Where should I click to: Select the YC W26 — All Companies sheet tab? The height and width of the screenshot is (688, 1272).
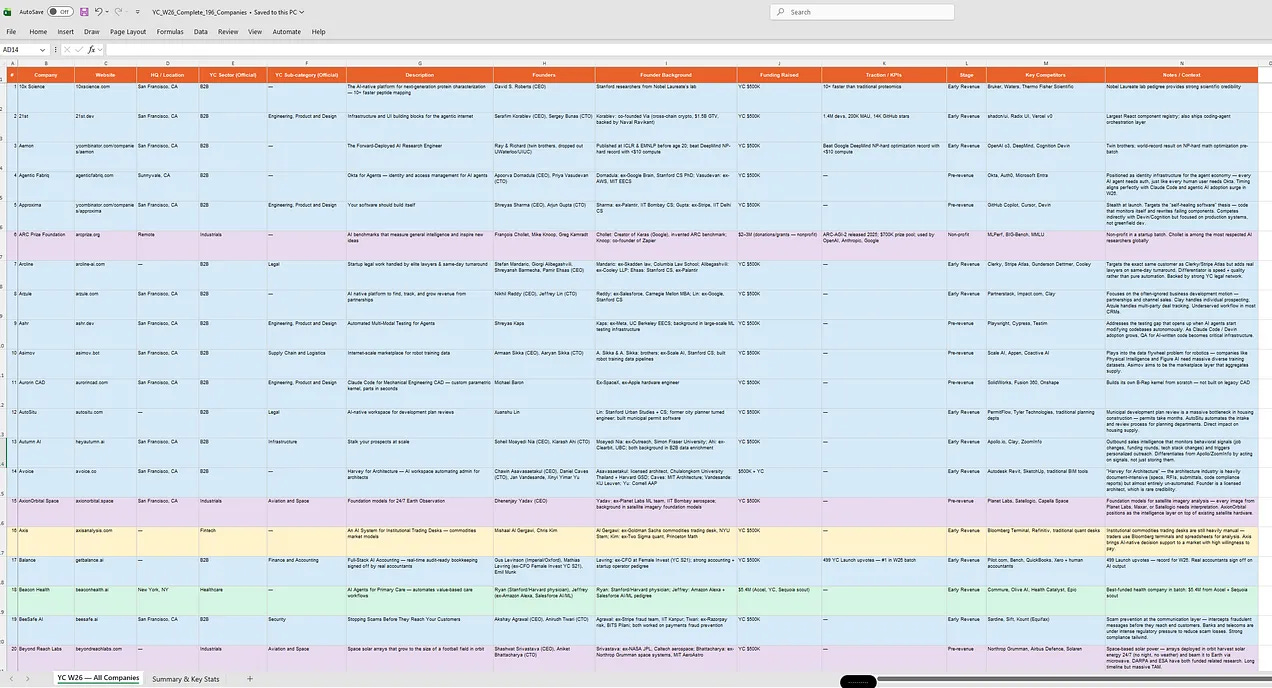click(x=98, y=678)
